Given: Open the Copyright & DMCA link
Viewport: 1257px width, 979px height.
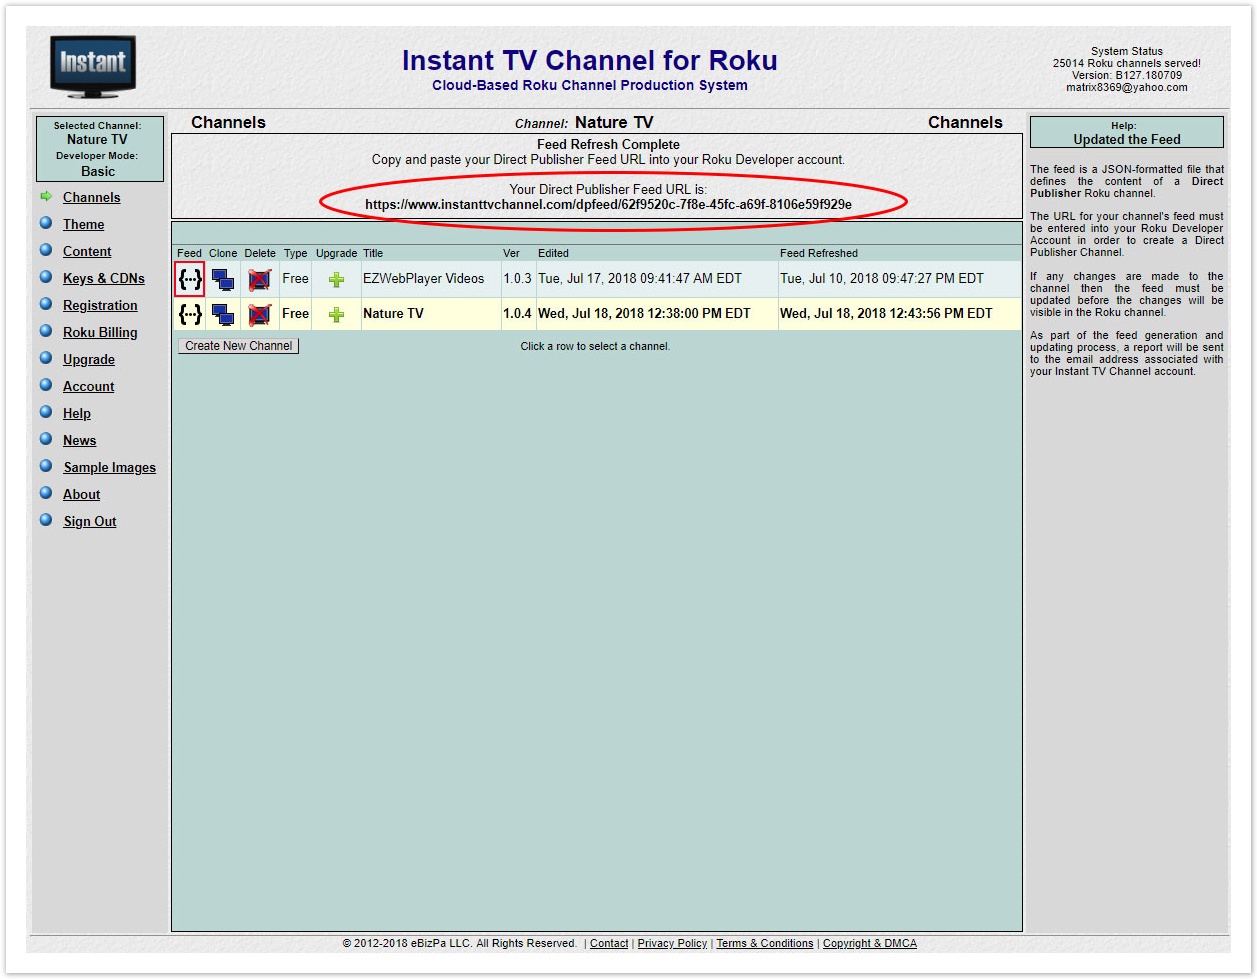Looking at the screenshot, I should (x=870, y=944).
